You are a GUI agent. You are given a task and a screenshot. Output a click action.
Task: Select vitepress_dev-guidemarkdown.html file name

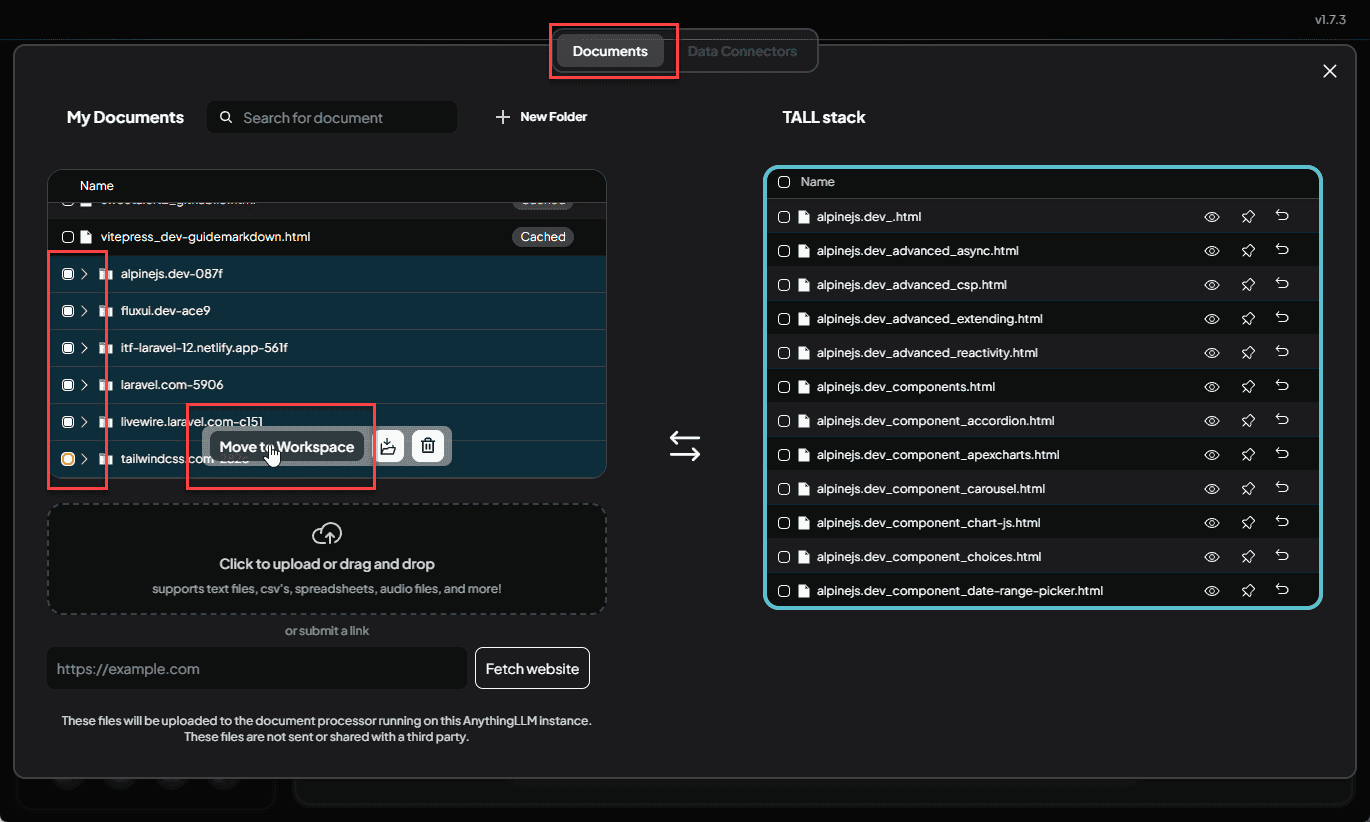coord(206,237)
